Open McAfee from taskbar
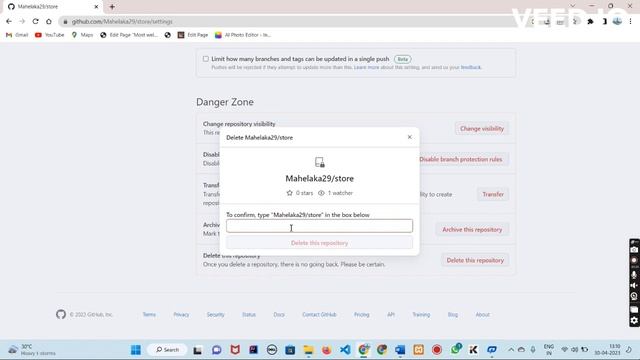 (235, 350)
